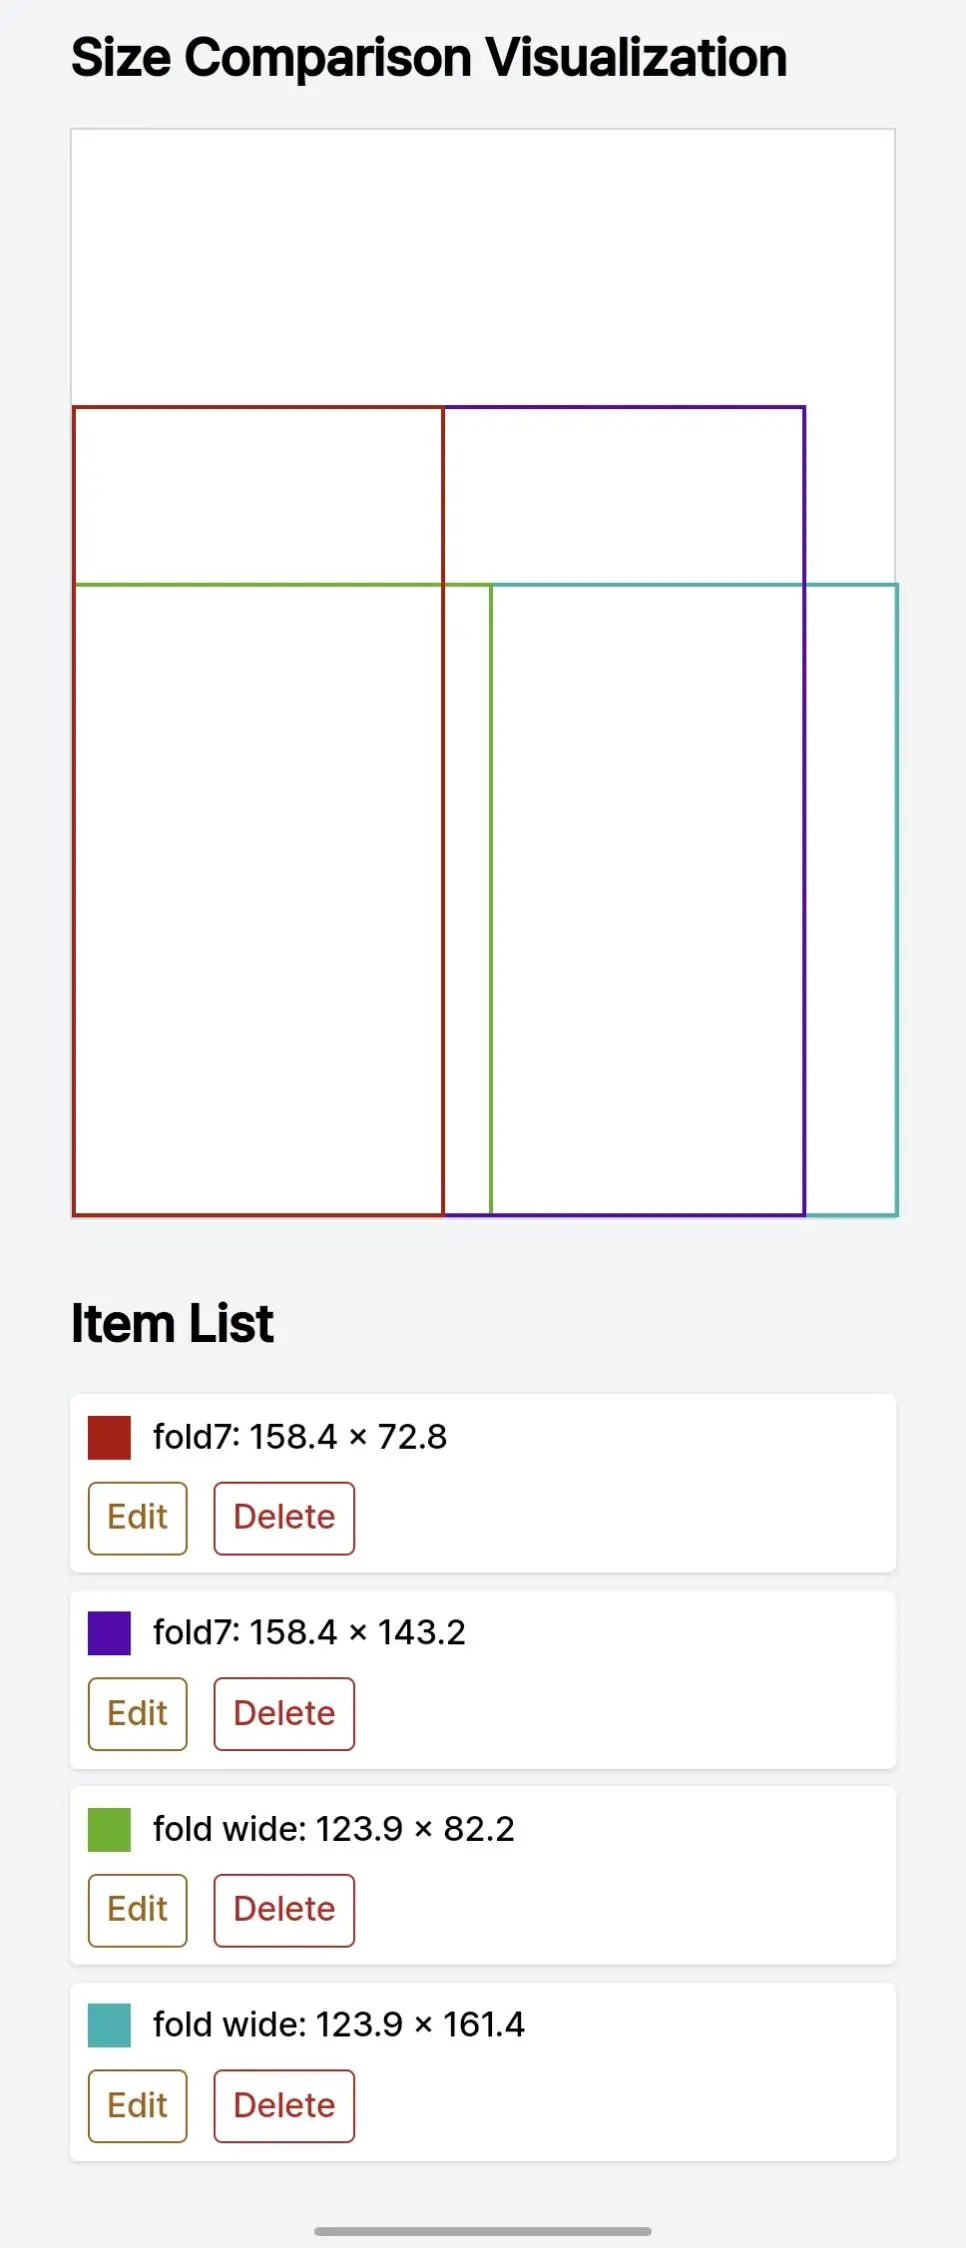Edit the fold wide 123.9 × 161.4 item

pyautogui.click(x=138, y=2106)
